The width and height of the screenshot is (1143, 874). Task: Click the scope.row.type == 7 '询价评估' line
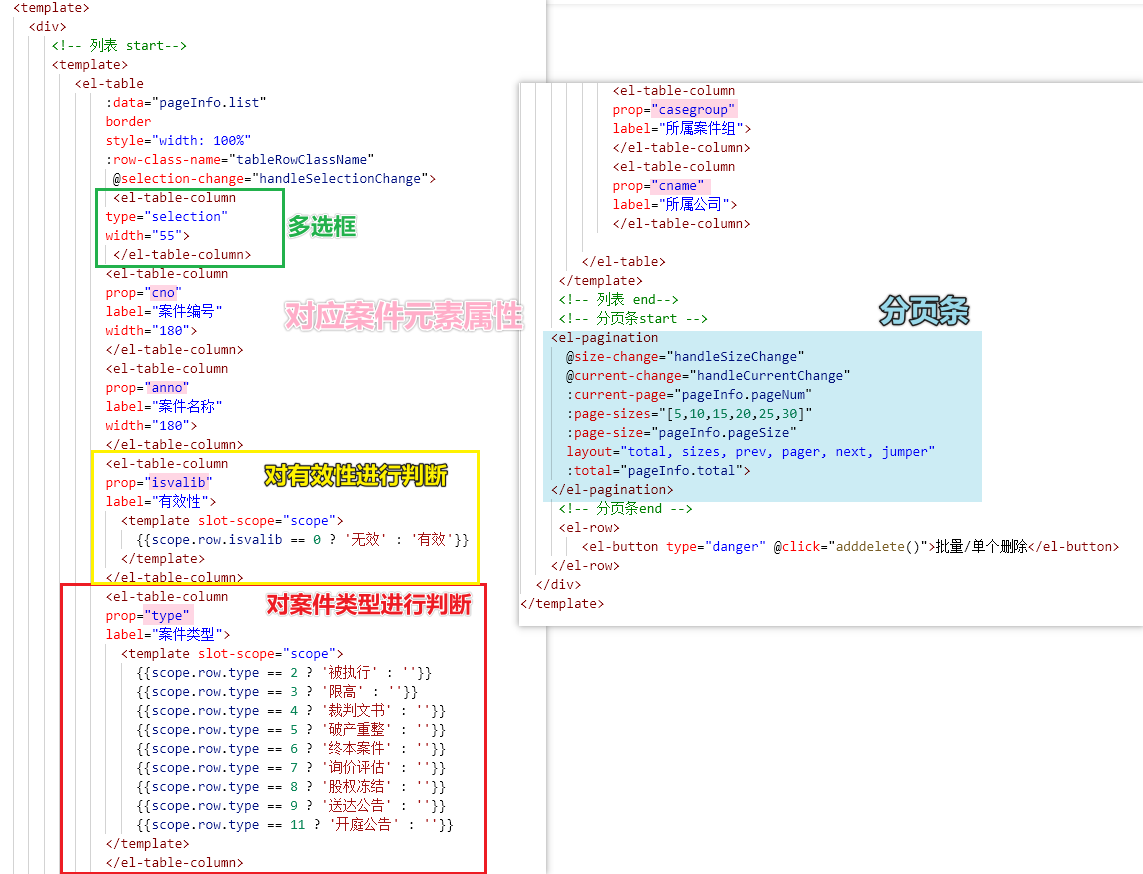[x=291, y=768]
